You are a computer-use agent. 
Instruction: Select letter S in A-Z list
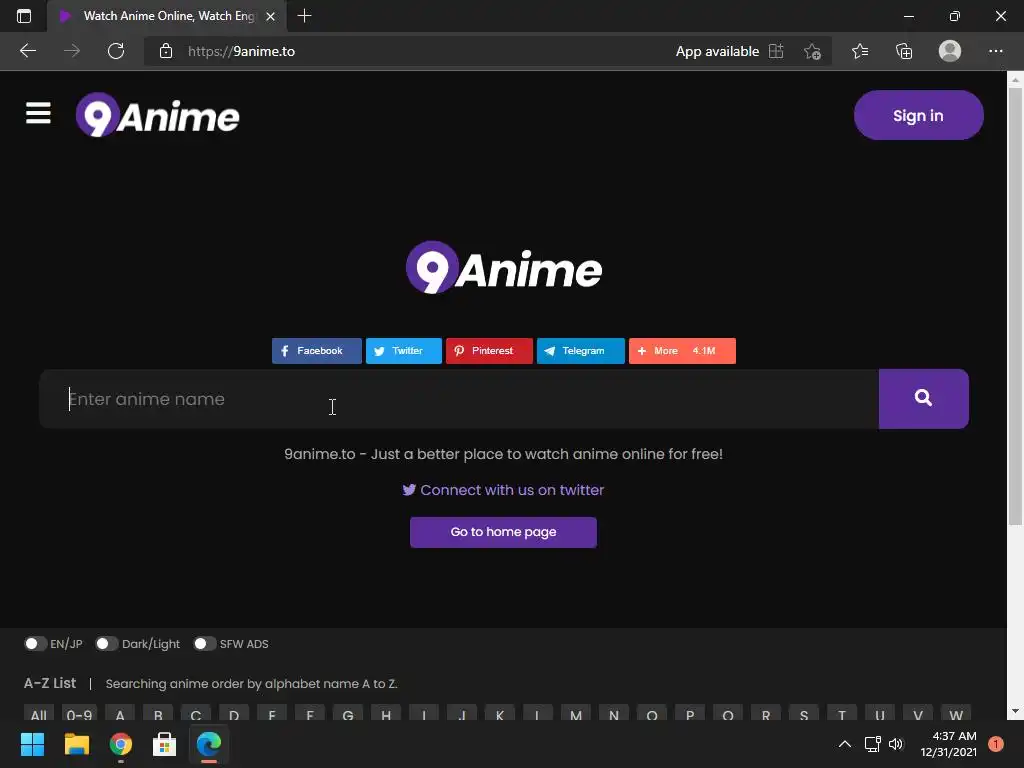(x=804, y=714)
